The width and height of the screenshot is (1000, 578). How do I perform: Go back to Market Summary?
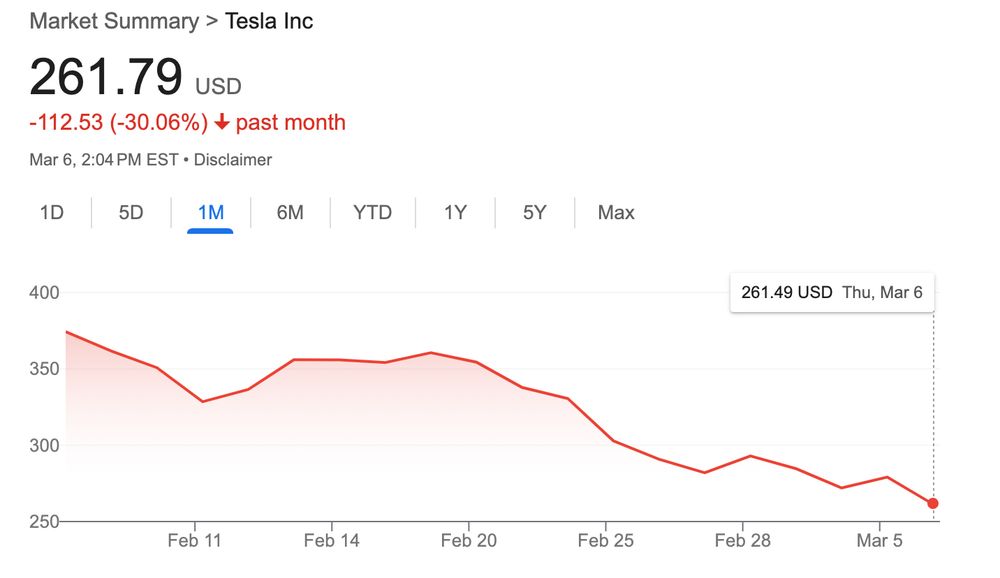point(113,21)
